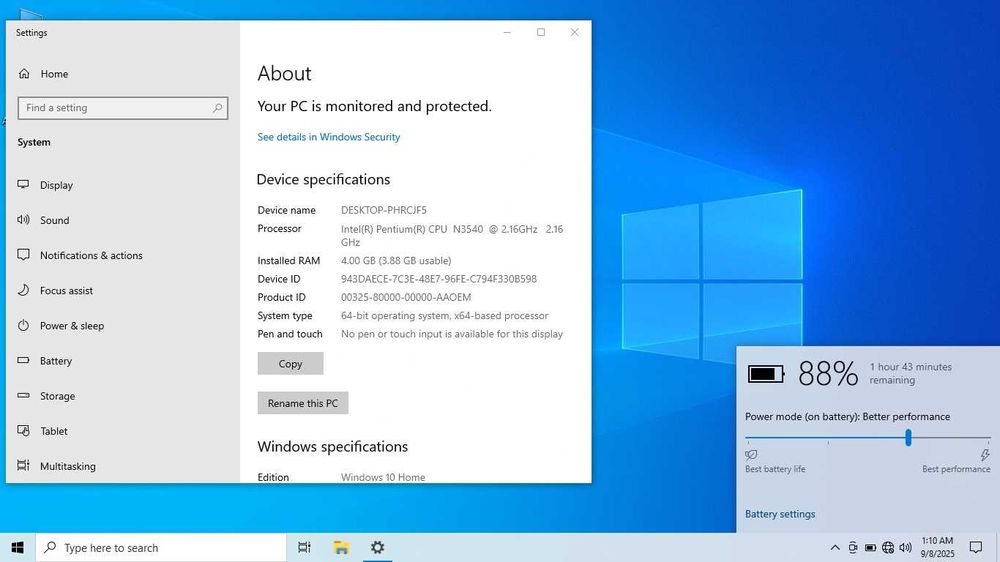Click the Windows 10 Home edition text
This screenshot has width=1000, height=562.
383,477
